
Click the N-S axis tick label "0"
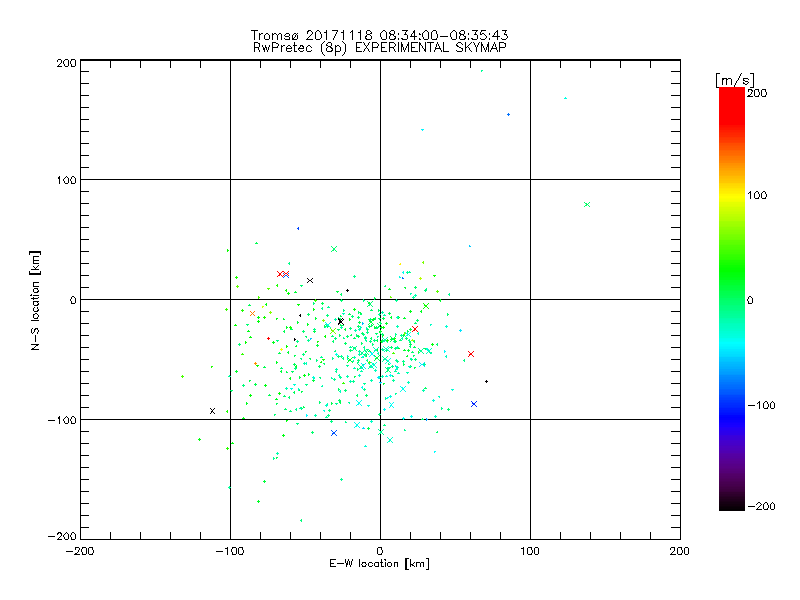(x=73, y=301)
